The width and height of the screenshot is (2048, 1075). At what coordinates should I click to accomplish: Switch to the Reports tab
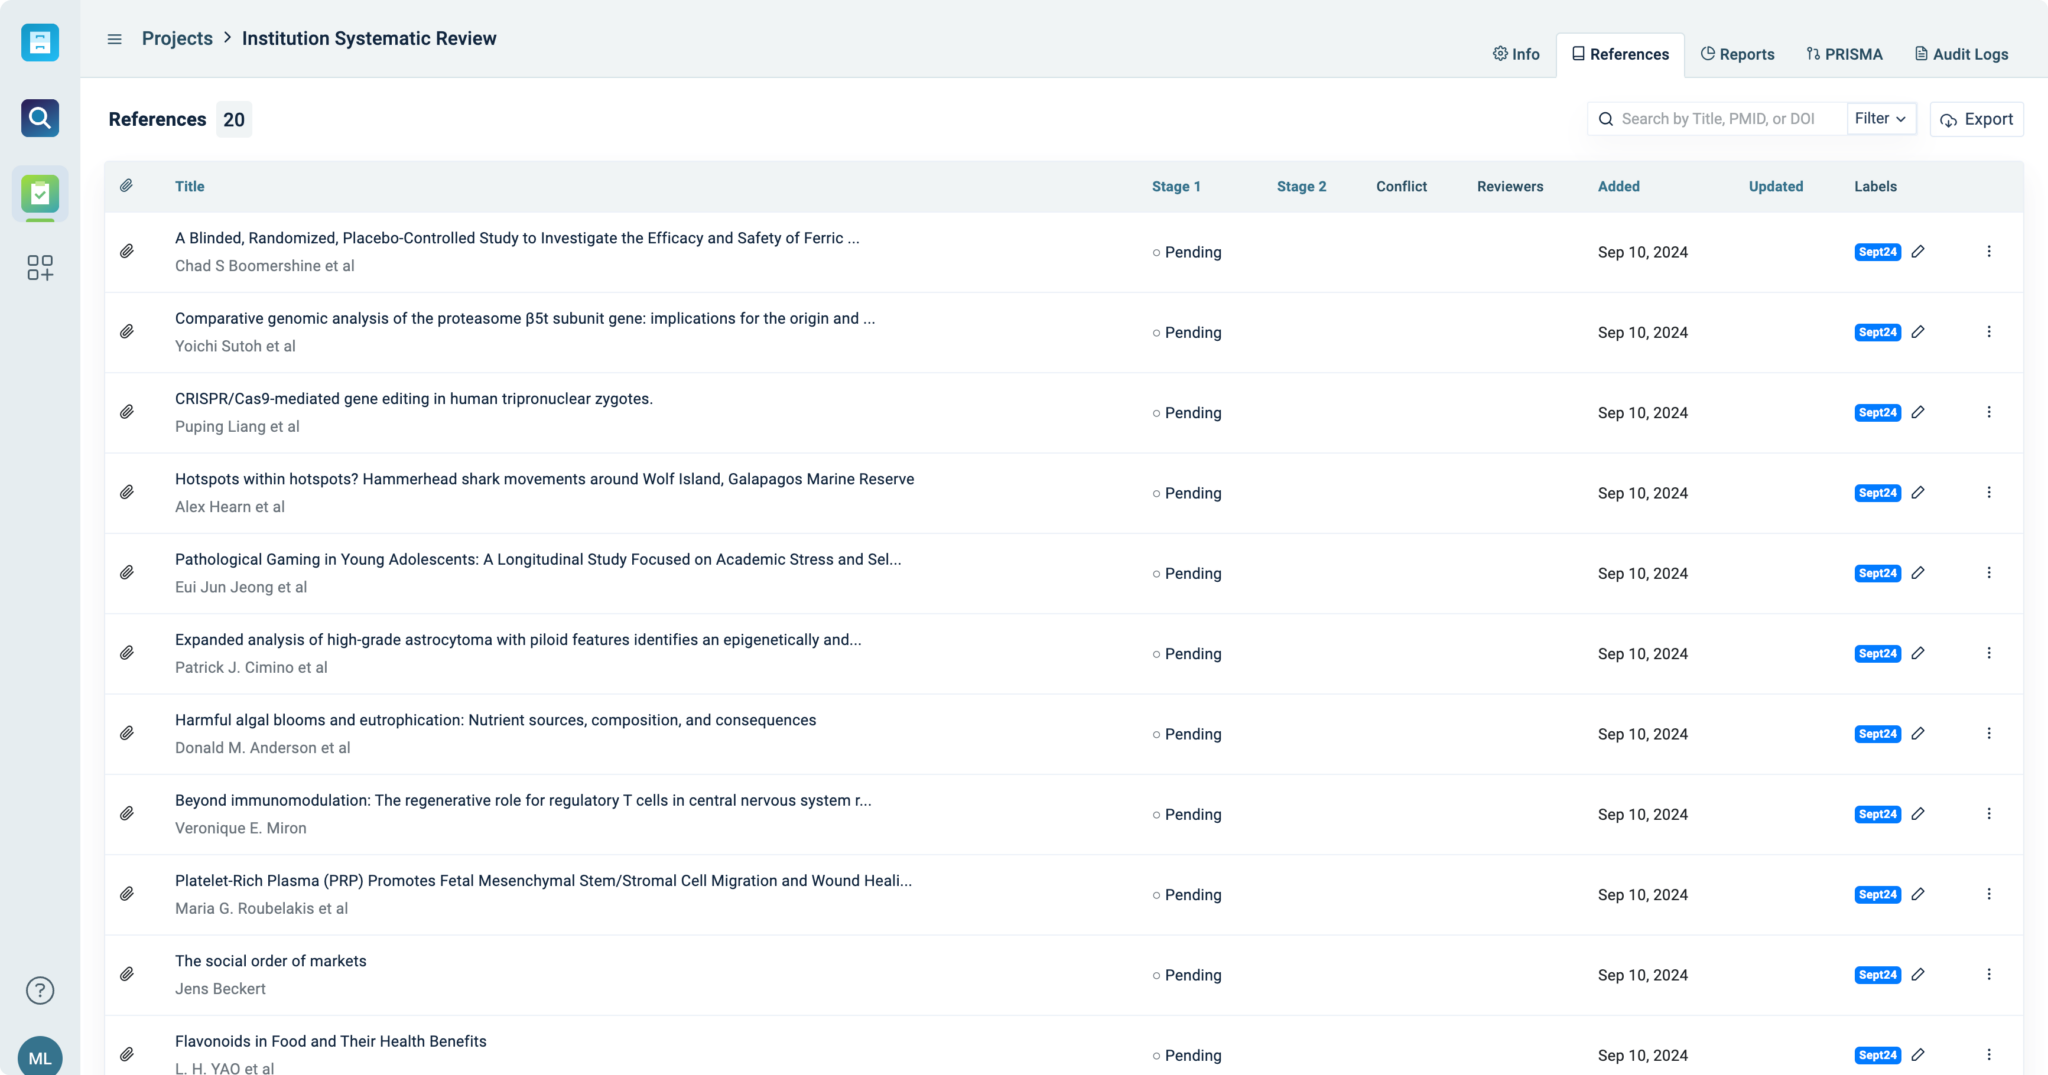click(1737, 54)
